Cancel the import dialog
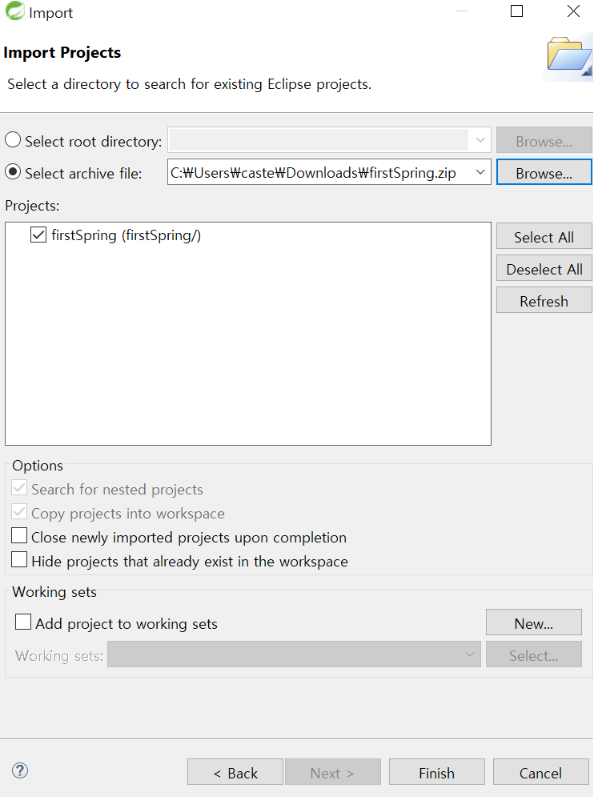593x797 pixels. tap(540, 772)
